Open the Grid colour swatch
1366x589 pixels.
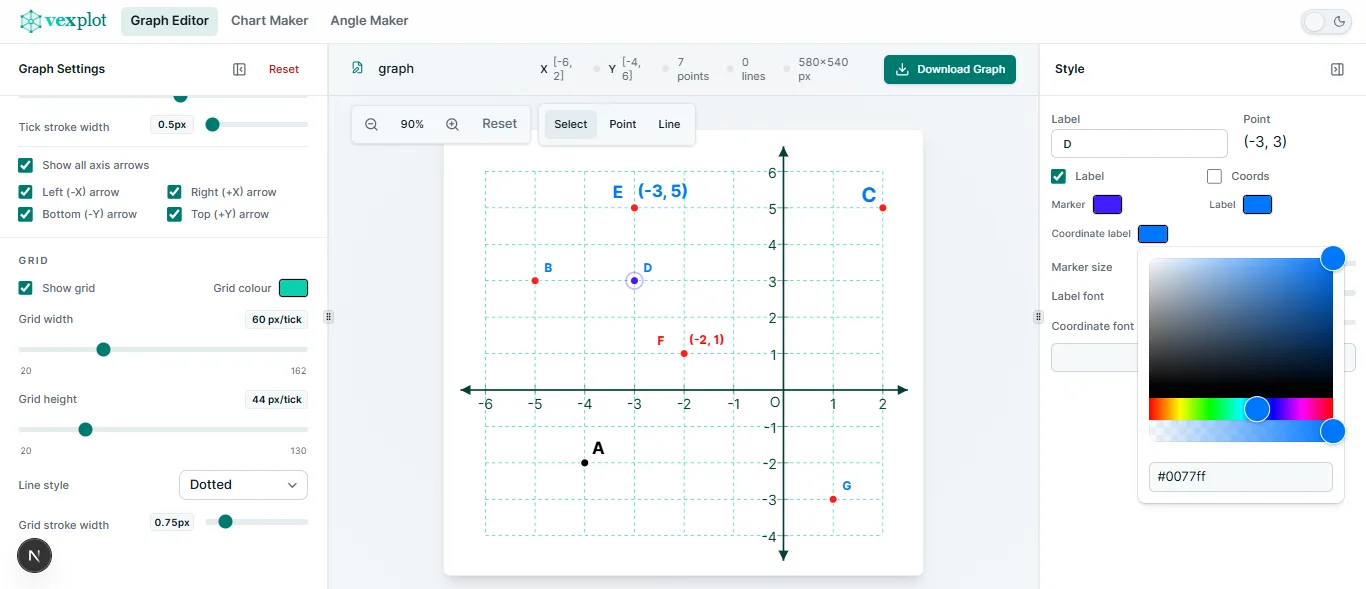(293, 288)
